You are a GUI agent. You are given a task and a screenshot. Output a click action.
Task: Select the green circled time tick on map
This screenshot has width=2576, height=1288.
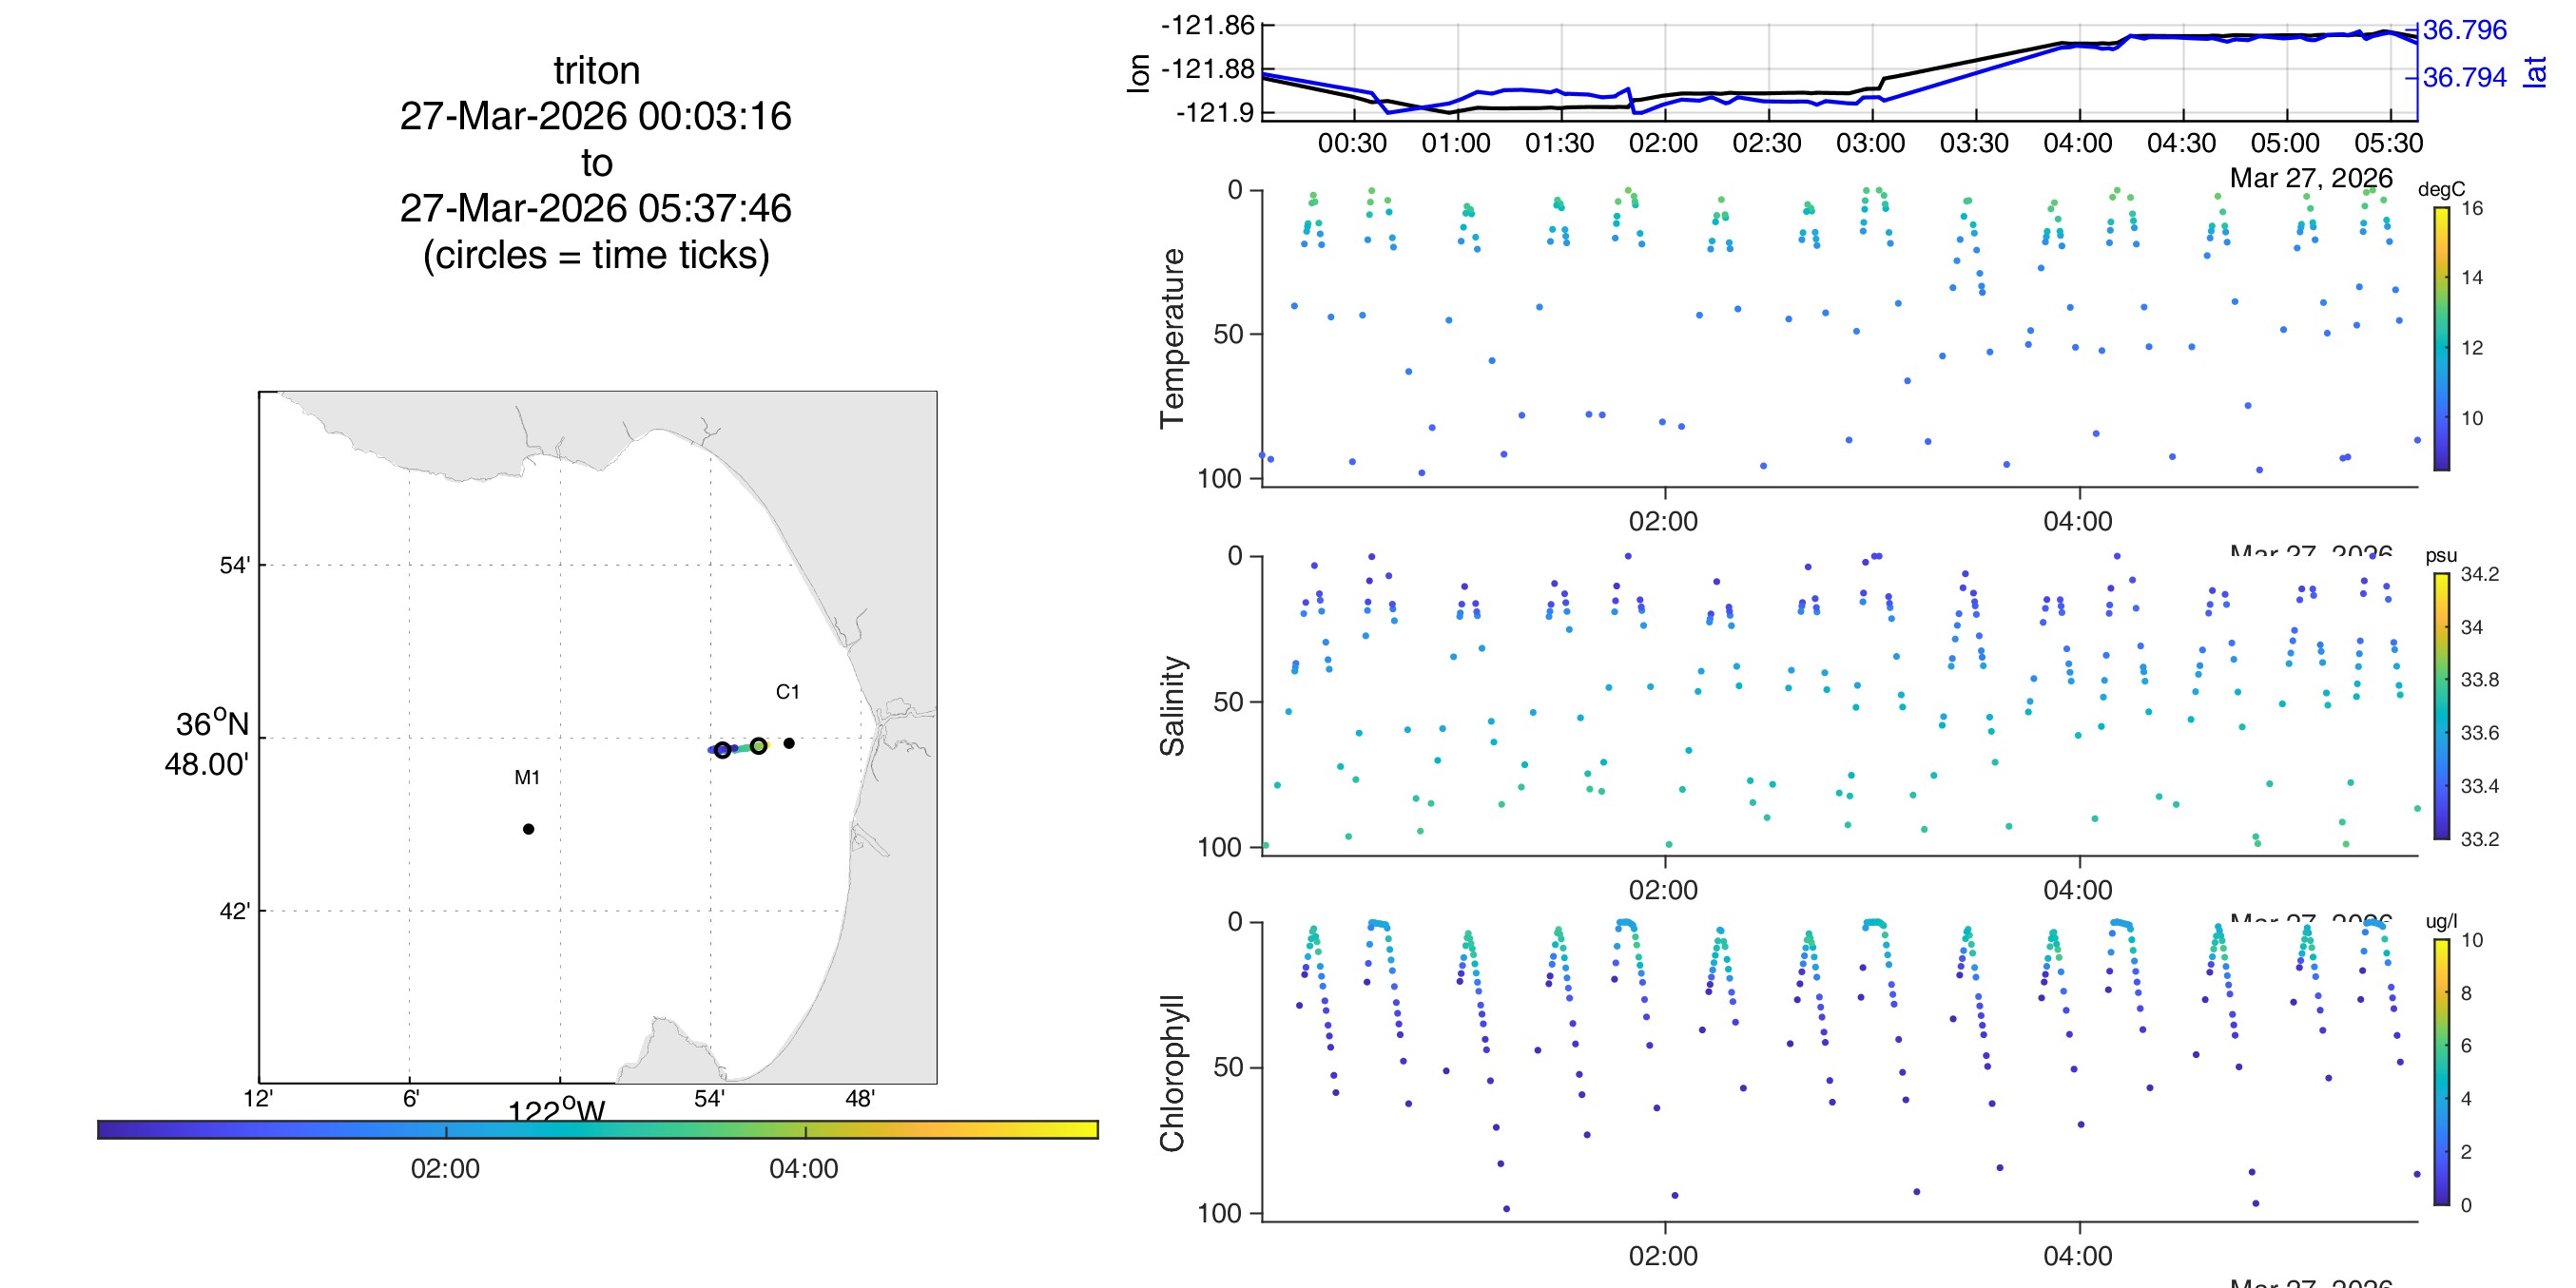tap(759, 746)
